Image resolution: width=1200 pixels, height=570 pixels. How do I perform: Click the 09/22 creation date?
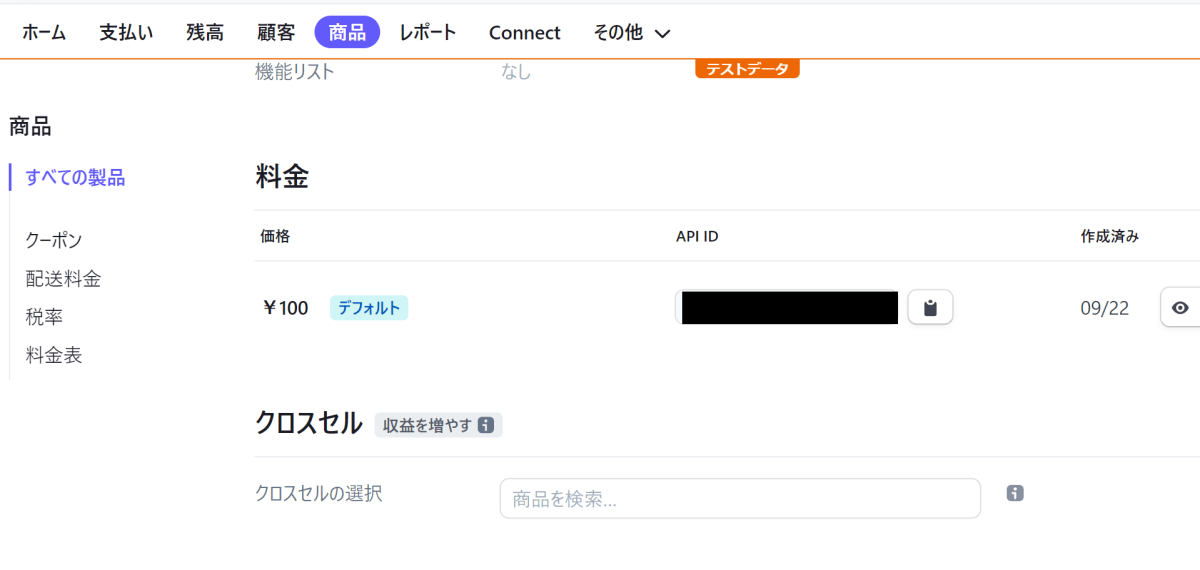1105,308
